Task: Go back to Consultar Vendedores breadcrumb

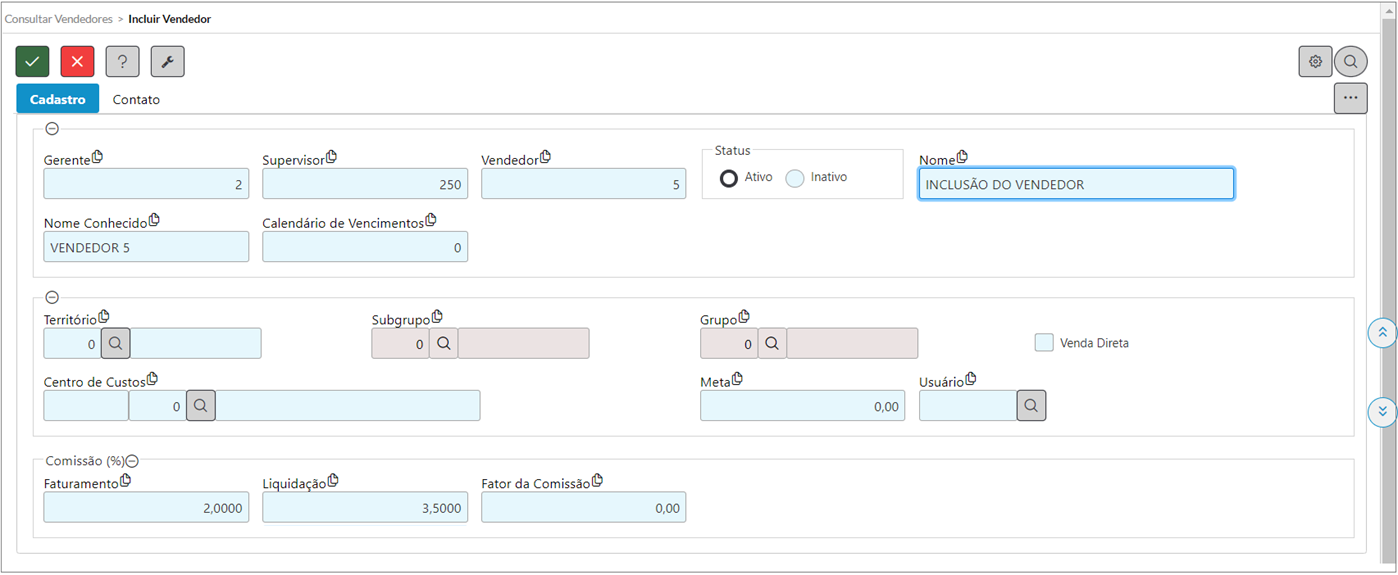Action: coord(58,19)
